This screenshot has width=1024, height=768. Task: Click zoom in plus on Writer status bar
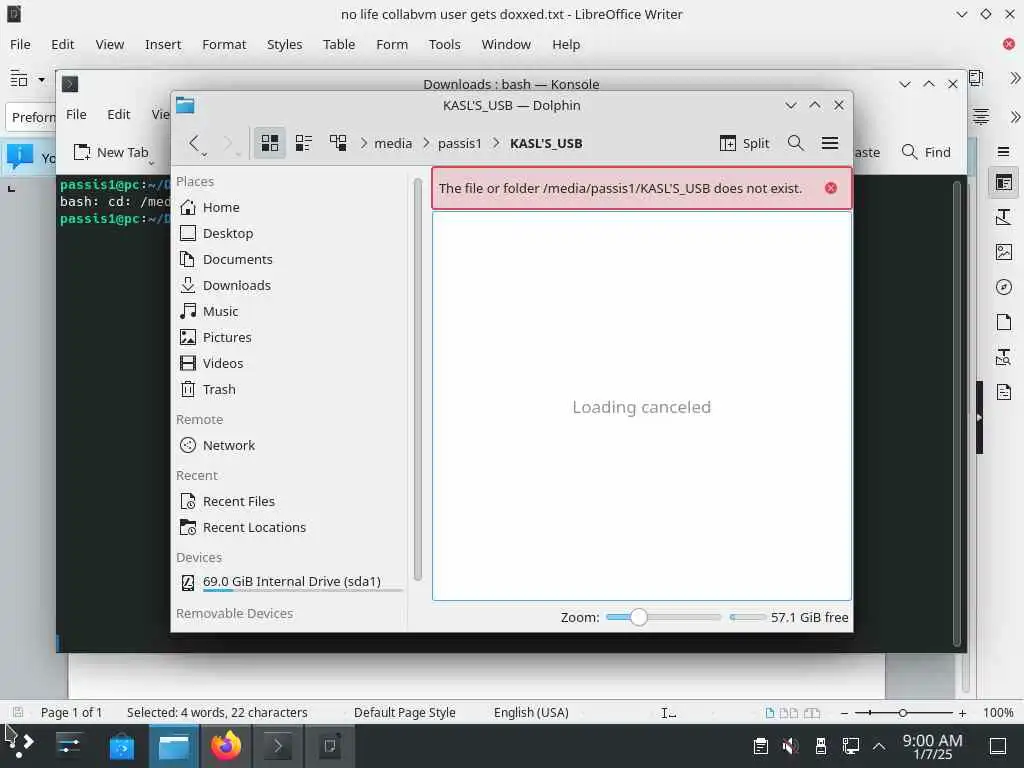tap(962, 713)
